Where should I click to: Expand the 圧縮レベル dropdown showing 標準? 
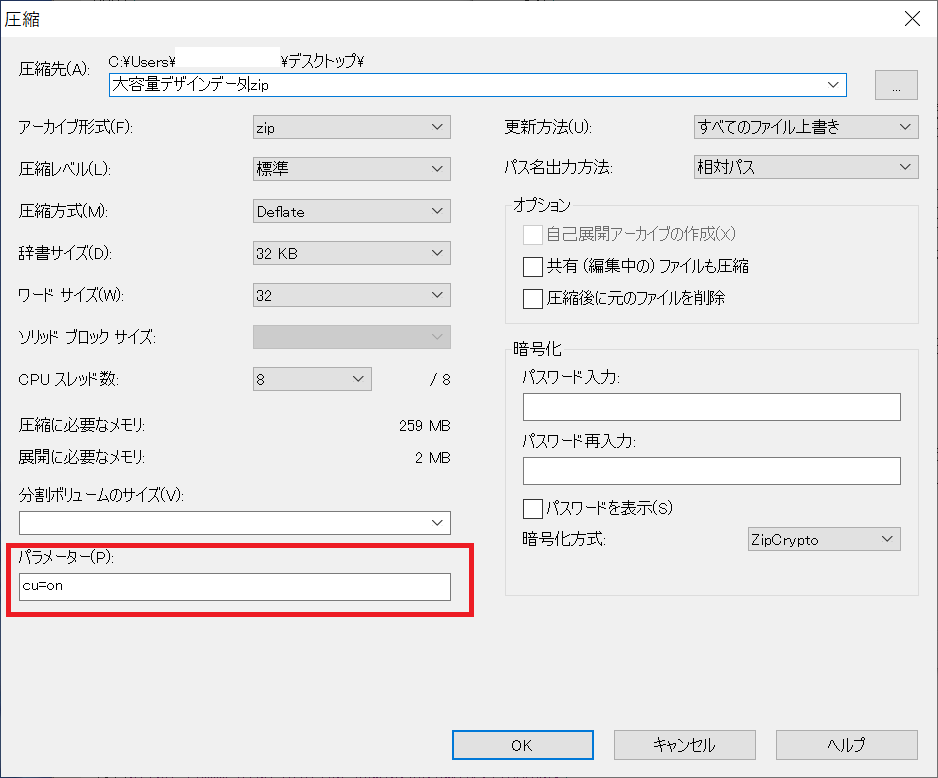point(351,169)
